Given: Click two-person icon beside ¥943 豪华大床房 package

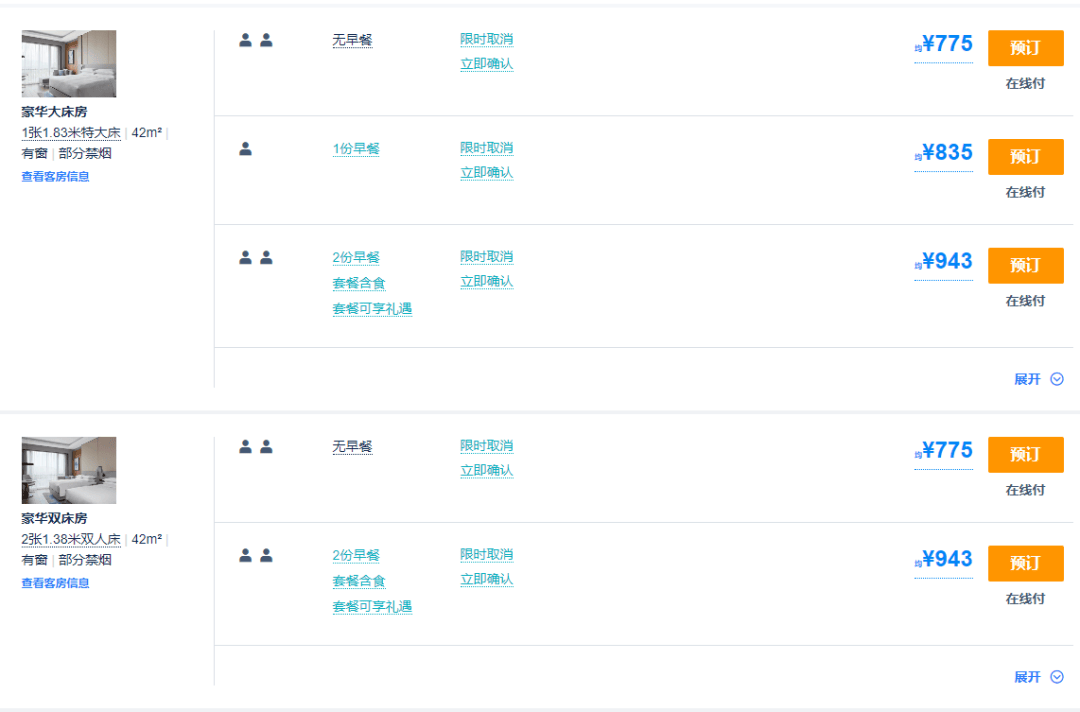Looking at the screenshot, I should coord(256,258).
